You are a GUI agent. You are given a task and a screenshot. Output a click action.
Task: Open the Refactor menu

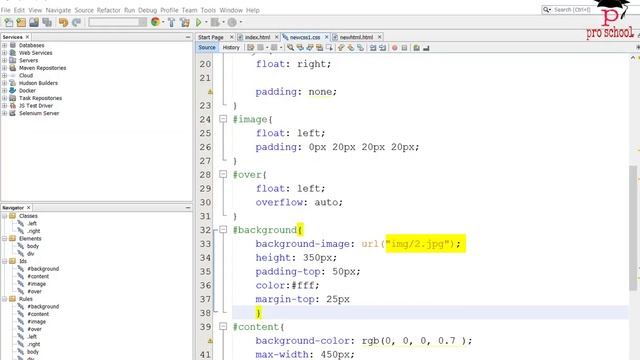click(109, 10)
